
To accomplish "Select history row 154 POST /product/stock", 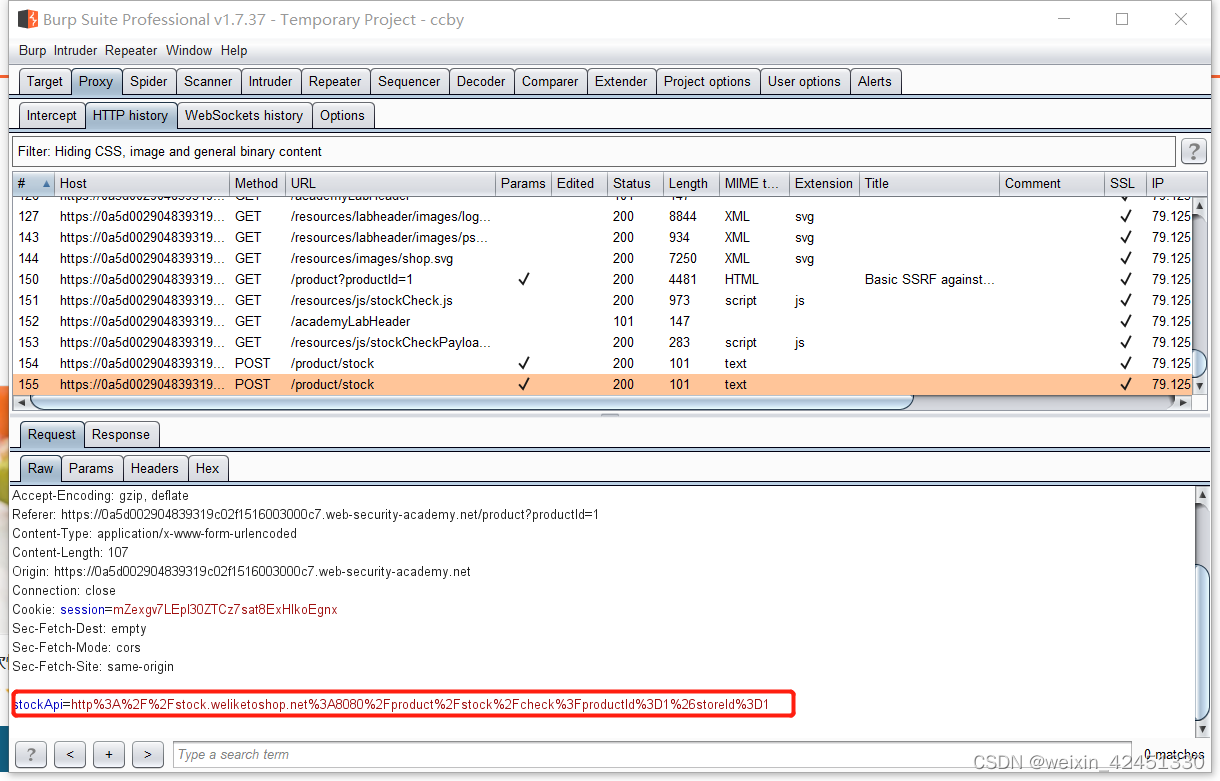I will click(x=601, y=363).
